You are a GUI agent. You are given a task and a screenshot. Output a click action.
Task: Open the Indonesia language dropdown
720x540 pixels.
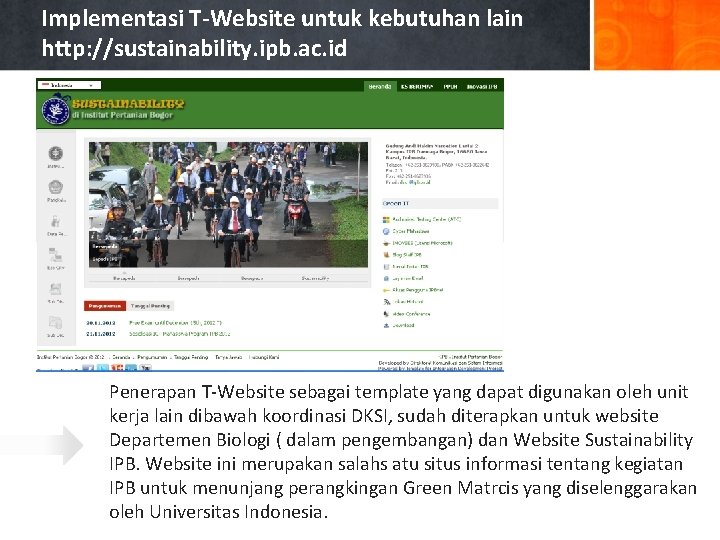coord(70,85)
